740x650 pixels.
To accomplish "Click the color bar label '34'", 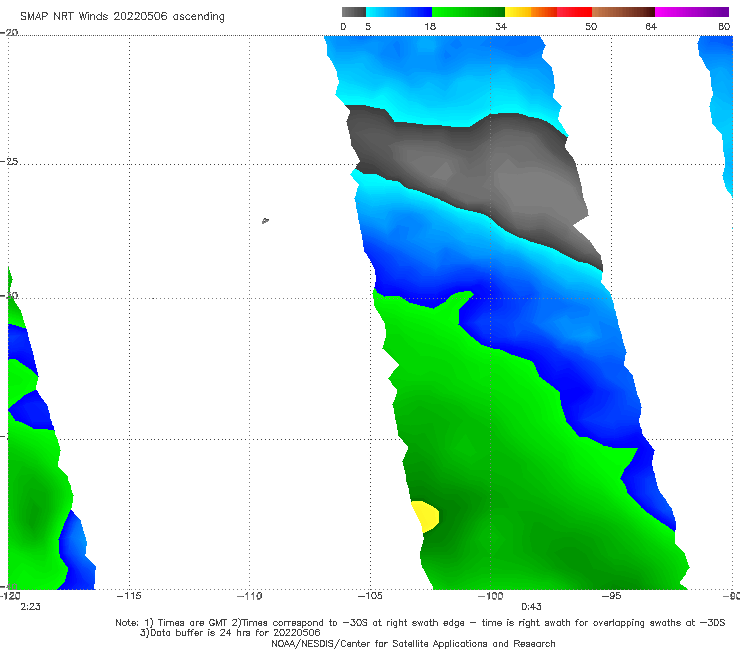I will (501, 26).
